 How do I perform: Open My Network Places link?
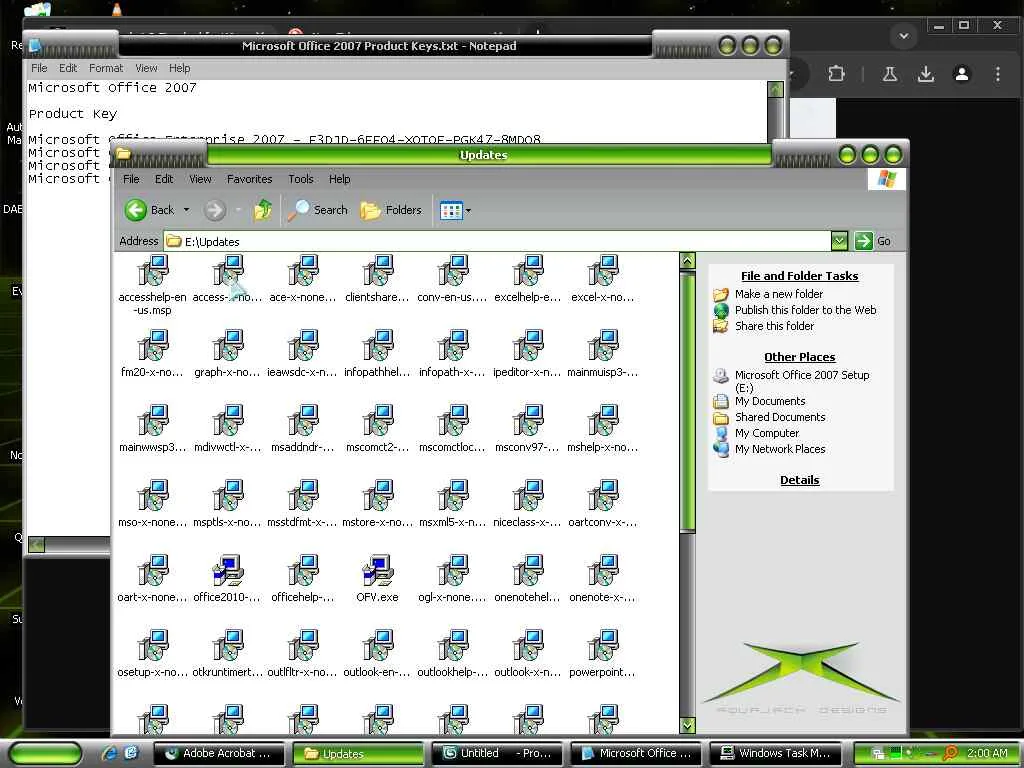(x=780, y=449)
